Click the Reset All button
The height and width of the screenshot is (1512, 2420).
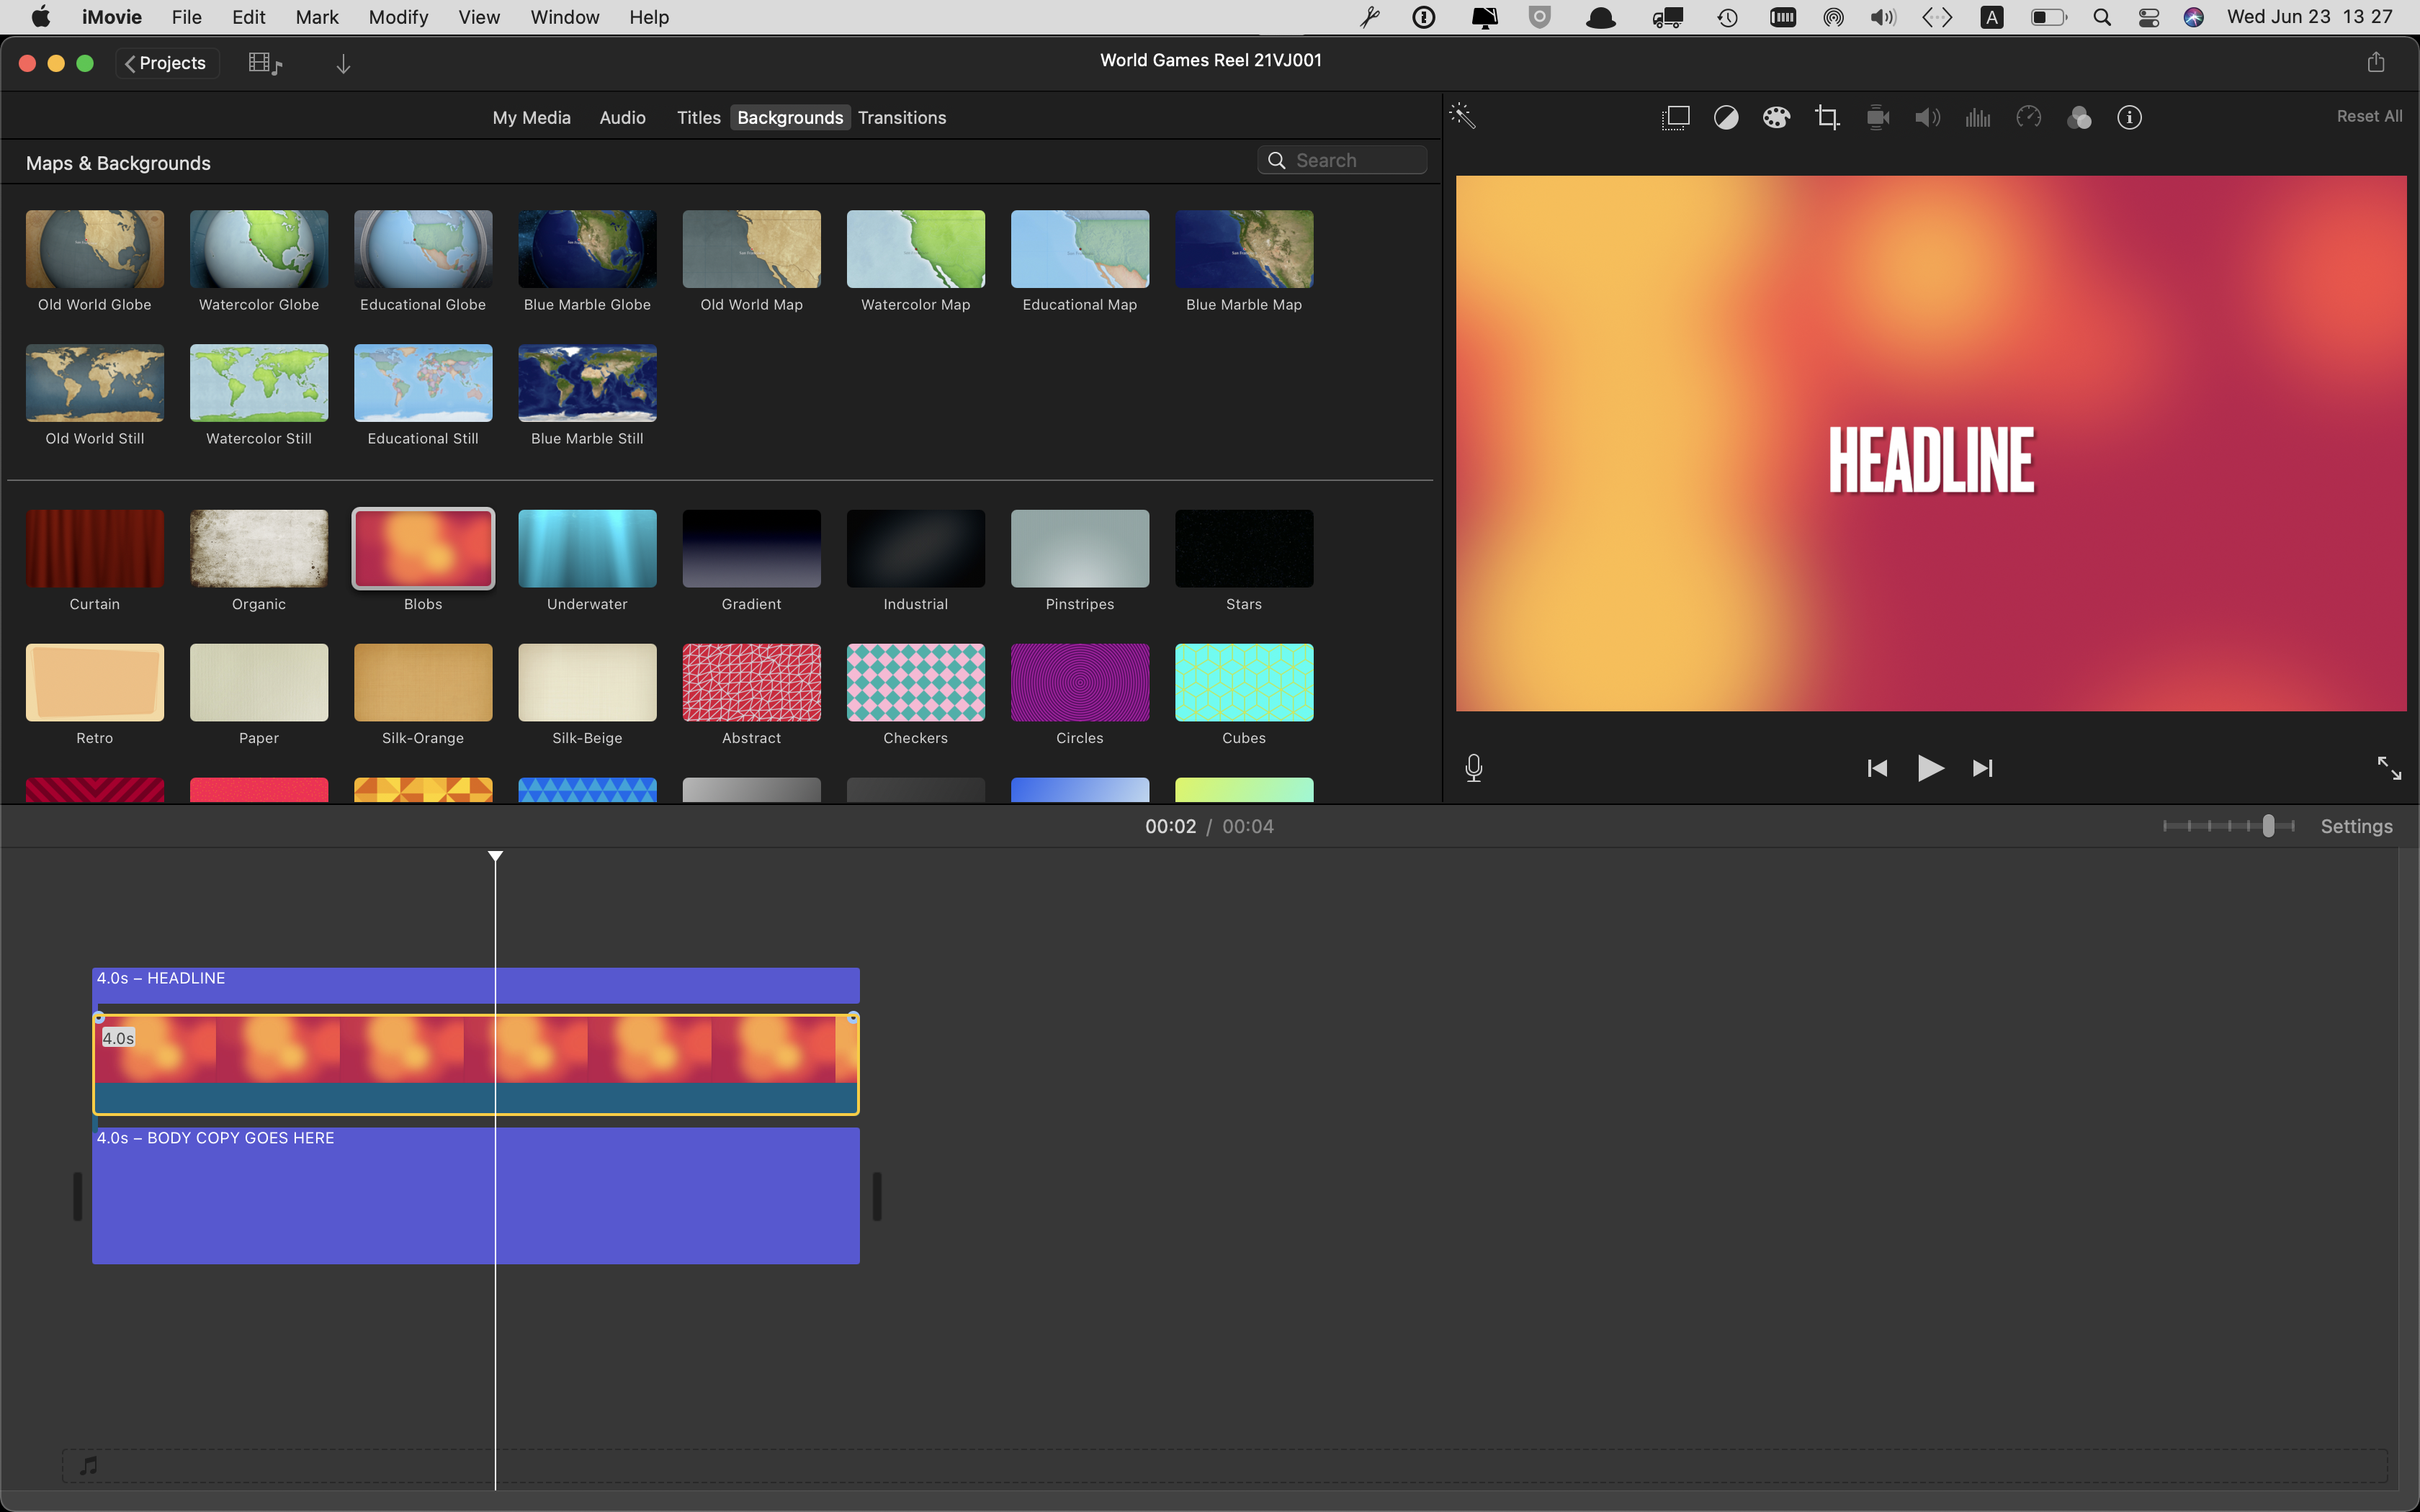tap(2368, 117)
